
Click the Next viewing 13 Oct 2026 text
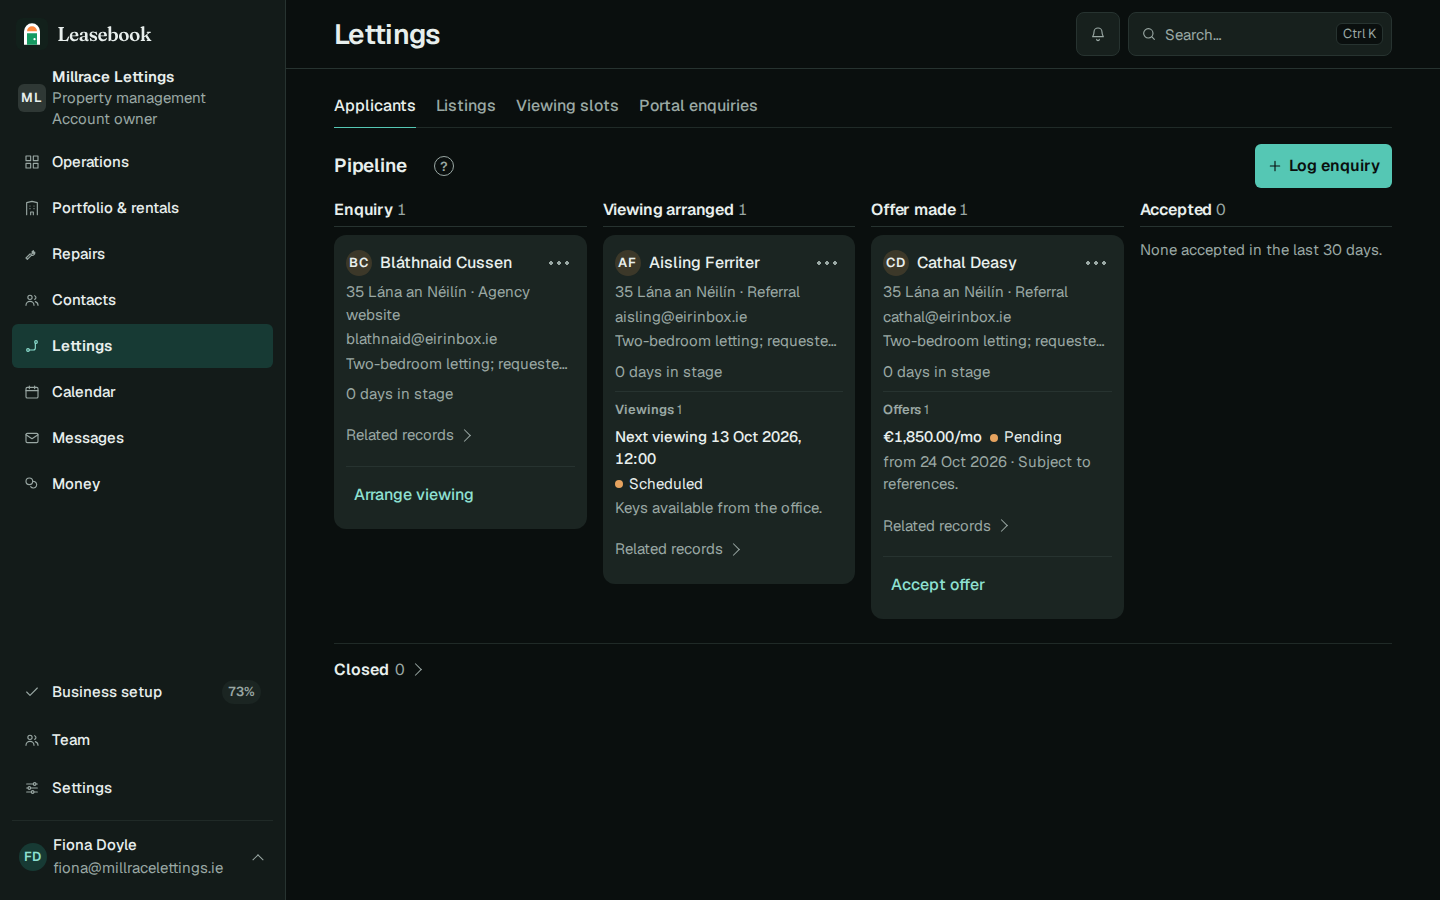pyautogui.click(x=708, y=448)
